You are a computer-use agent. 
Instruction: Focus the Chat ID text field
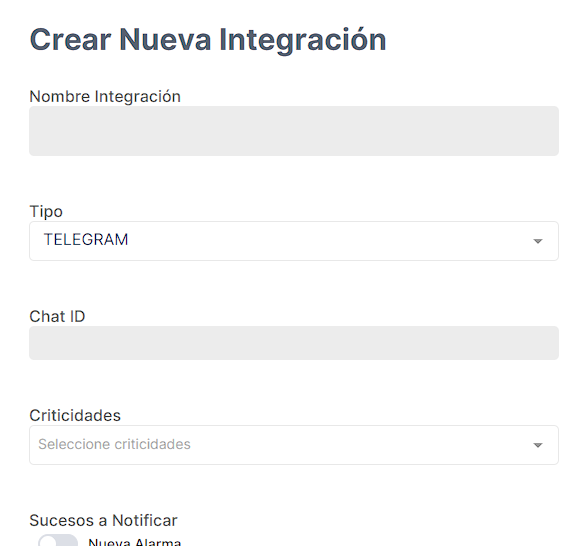pos(294,343)
